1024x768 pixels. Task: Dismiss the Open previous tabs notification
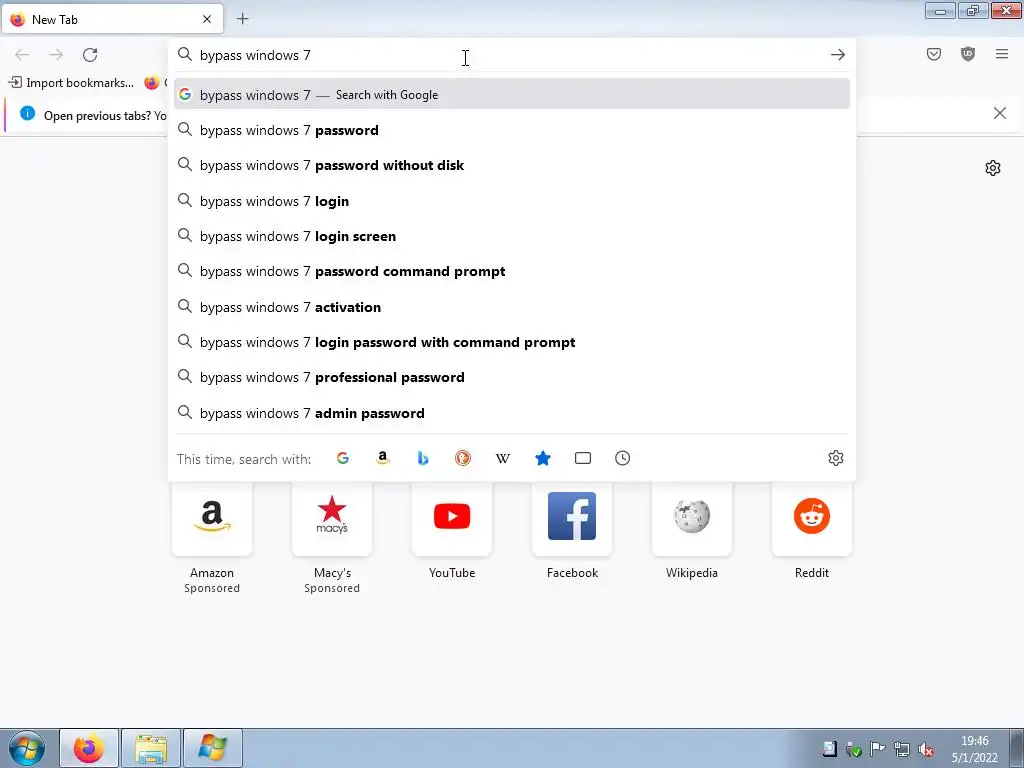(x=1000, y=114)
